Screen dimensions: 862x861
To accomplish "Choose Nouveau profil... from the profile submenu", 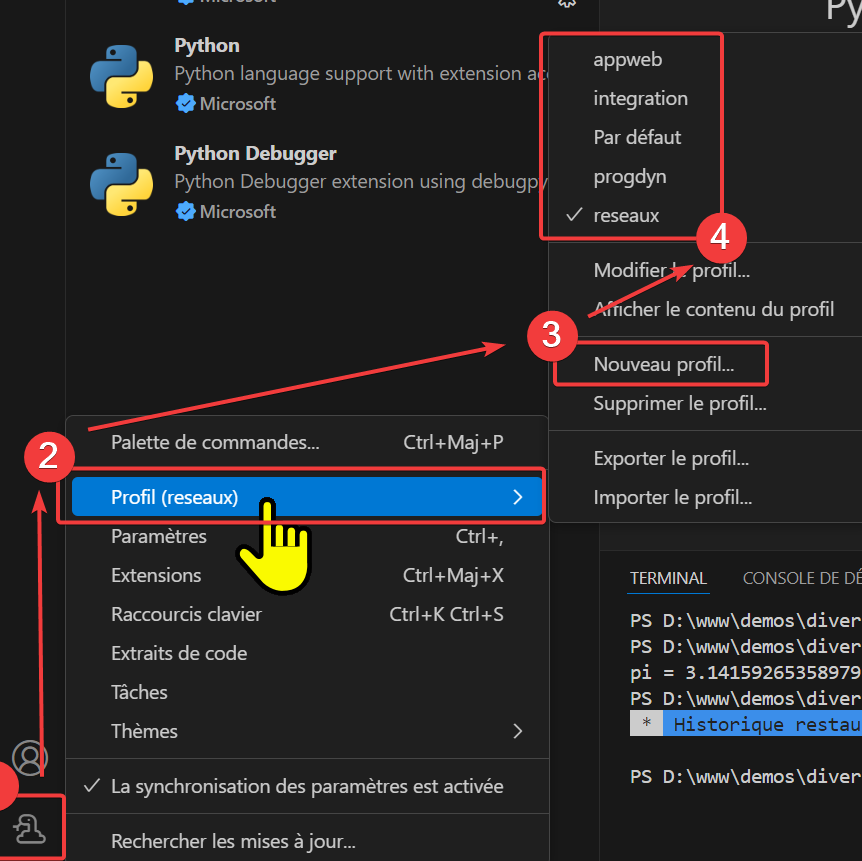I will 663,365.
